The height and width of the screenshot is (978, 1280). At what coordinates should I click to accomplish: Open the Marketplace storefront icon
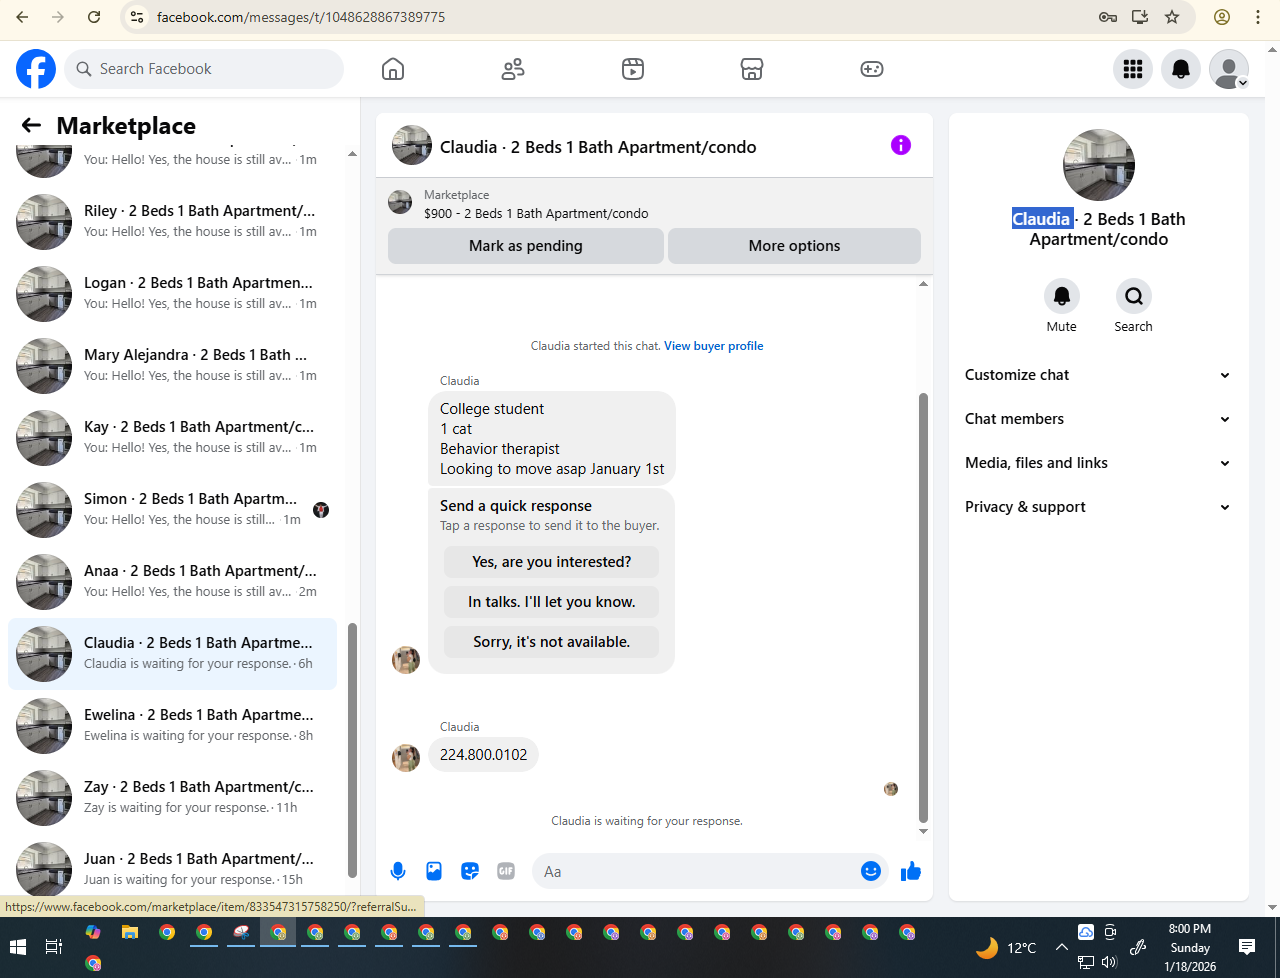[752, 69]
